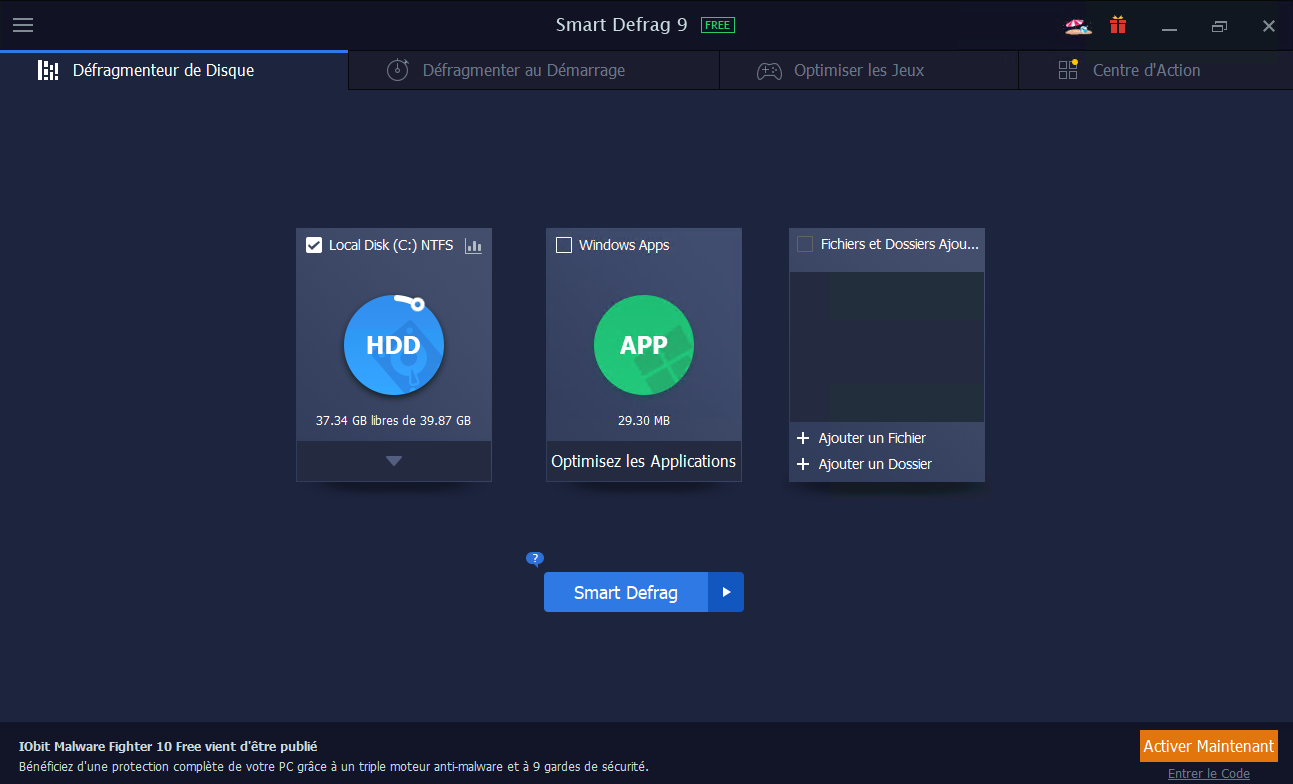Open Défragmenter au Démarrage tab
Screen dimensions: 1293x784
(x=534, y=70)
